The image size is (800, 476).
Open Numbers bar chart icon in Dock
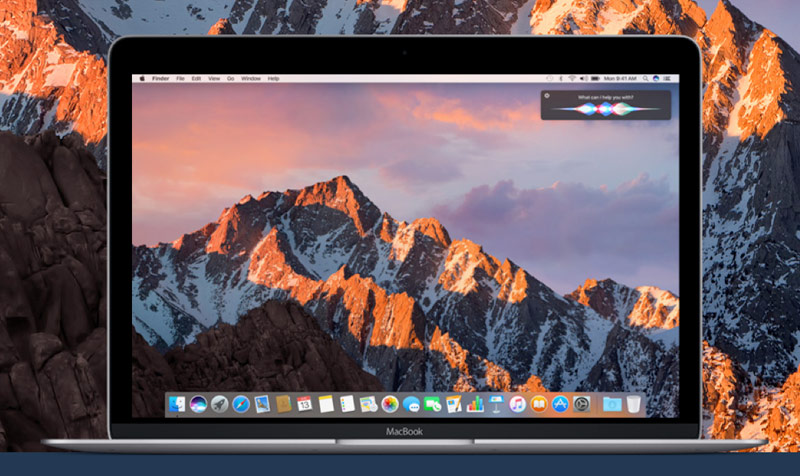coord(475,405)
